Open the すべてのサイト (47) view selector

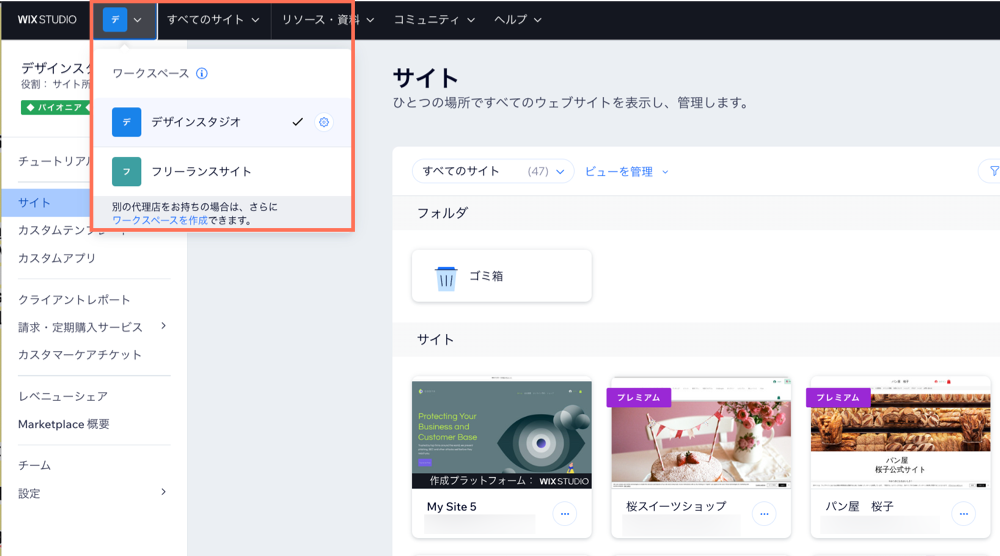493,172
